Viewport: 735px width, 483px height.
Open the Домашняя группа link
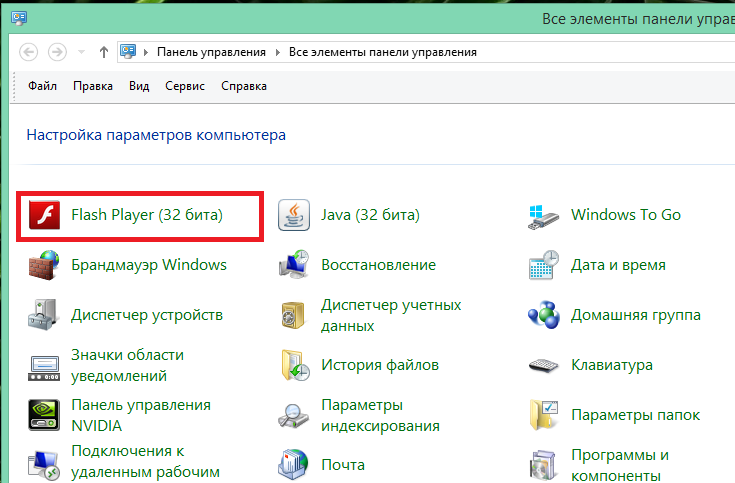[x=636, y=315]
